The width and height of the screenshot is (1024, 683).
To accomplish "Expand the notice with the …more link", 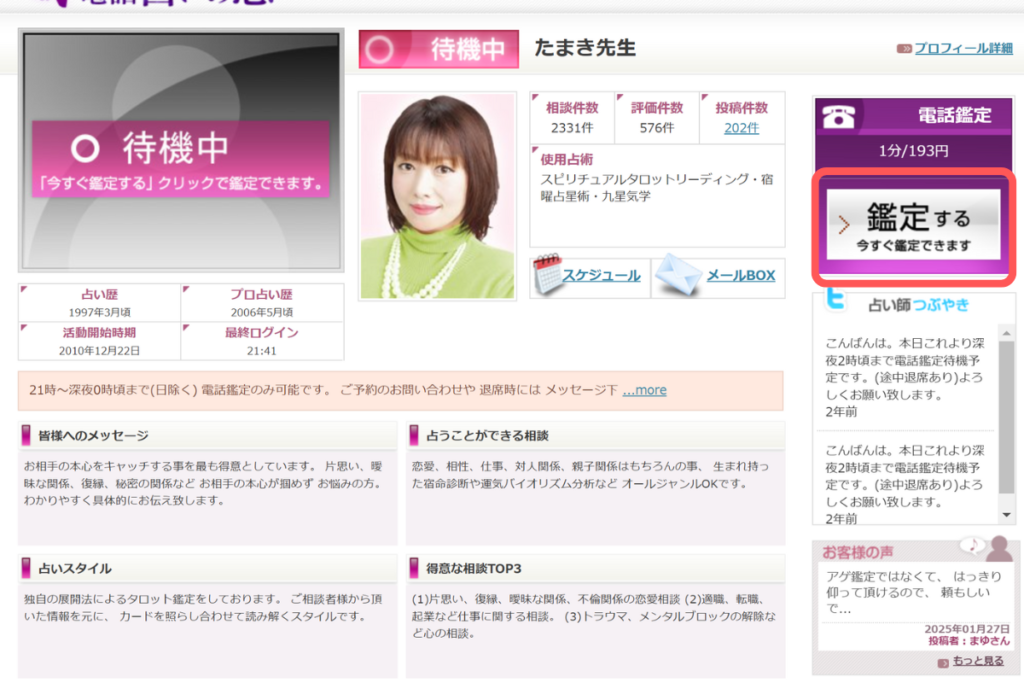I will click(644, 390).
